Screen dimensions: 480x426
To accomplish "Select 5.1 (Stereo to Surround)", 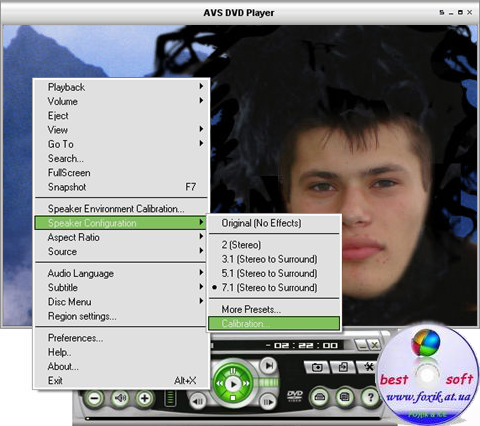I will tap(274, 274).
